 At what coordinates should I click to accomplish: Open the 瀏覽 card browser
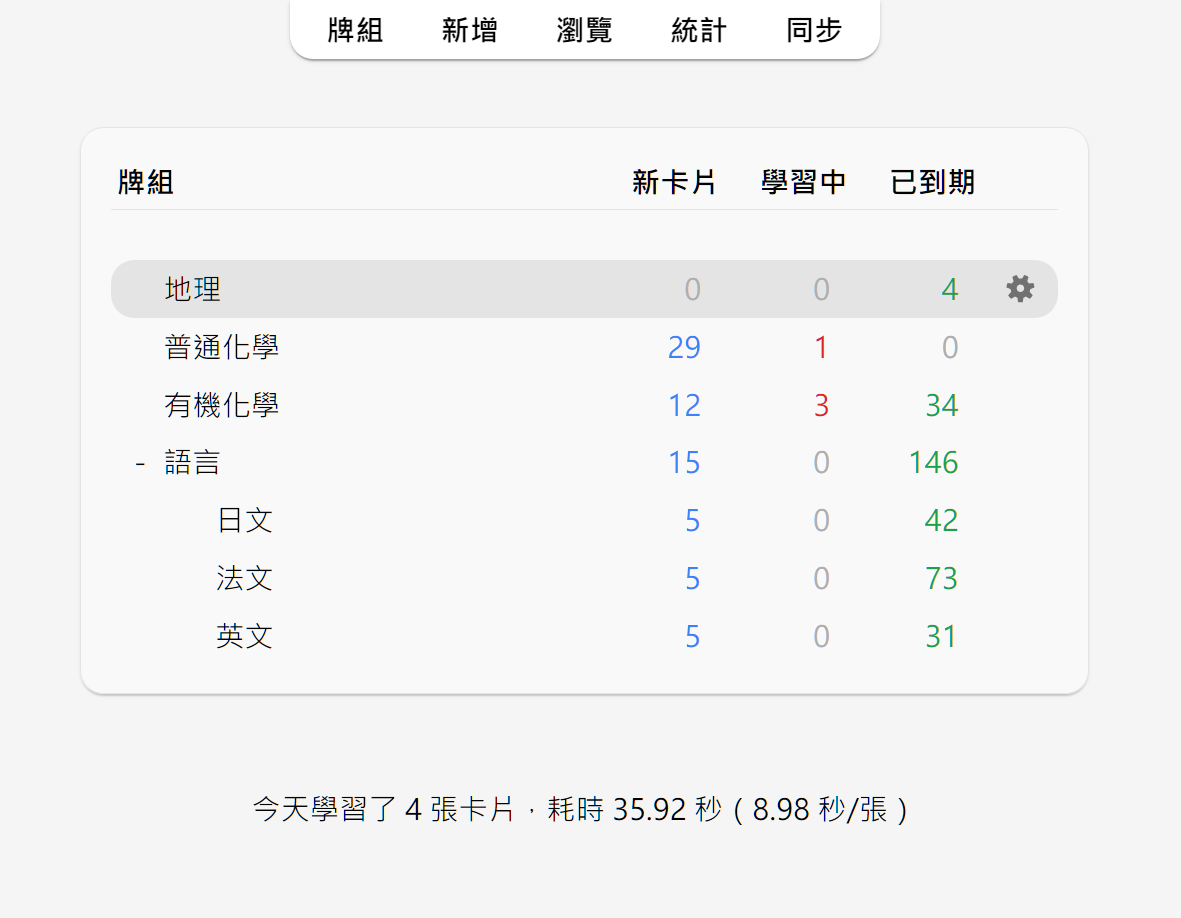[x=583, y=31]
